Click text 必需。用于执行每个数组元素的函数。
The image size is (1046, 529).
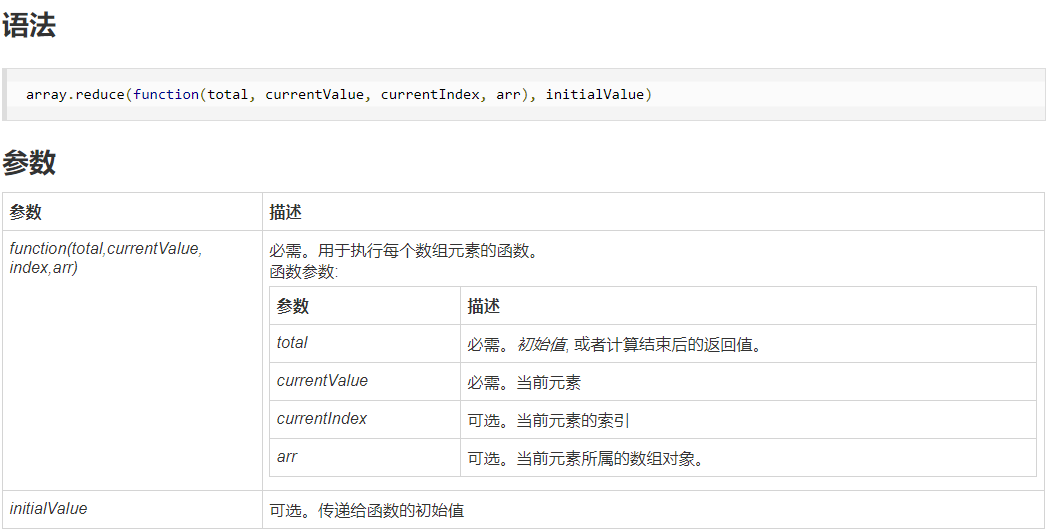404,251
